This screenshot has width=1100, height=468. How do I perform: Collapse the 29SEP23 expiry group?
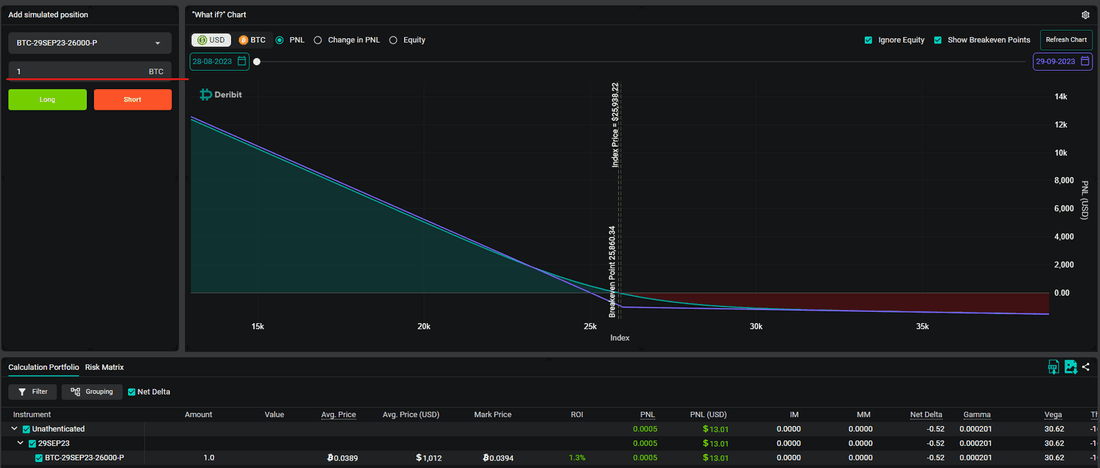coord(21,443)
